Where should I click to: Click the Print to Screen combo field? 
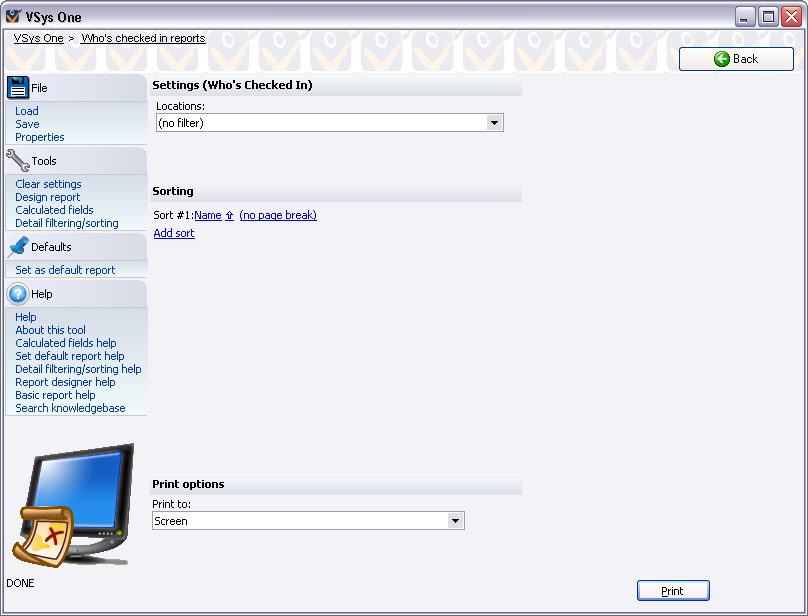[x=308, y=521]
